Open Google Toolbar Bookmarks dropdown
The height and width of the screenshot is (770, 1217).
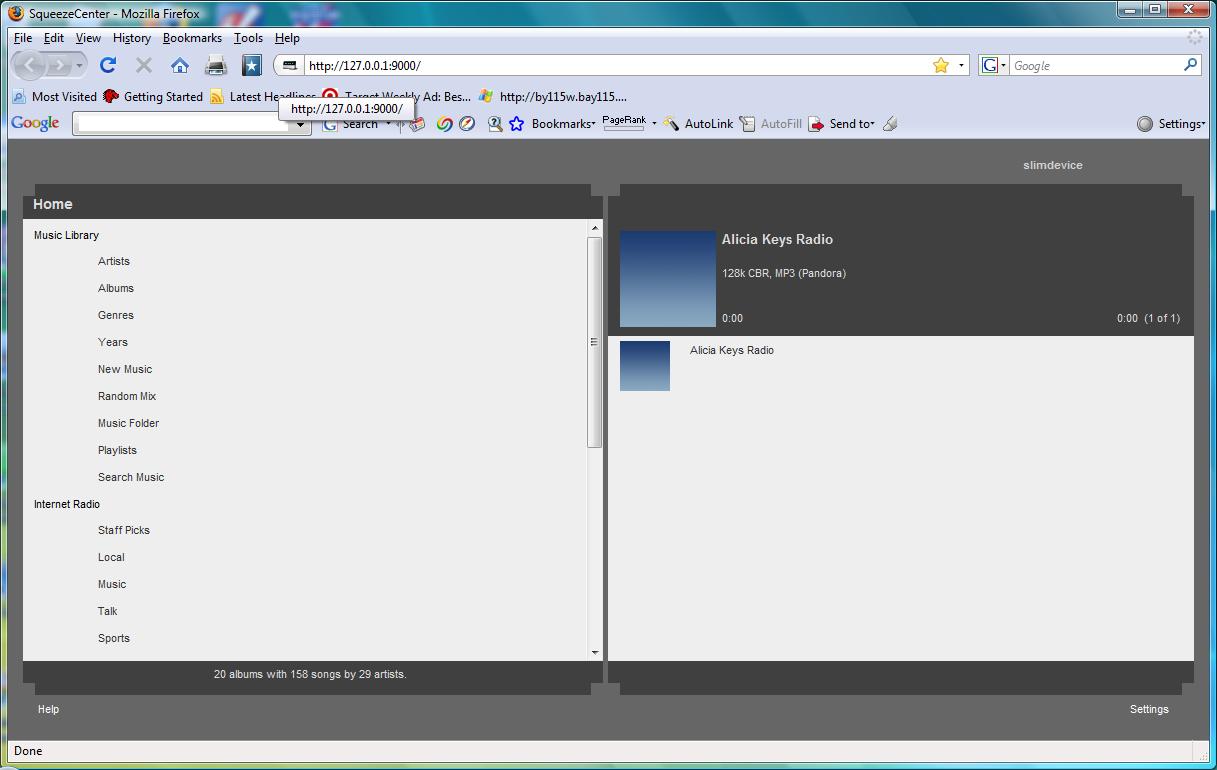pyautogui.click(x=562, y=124)
